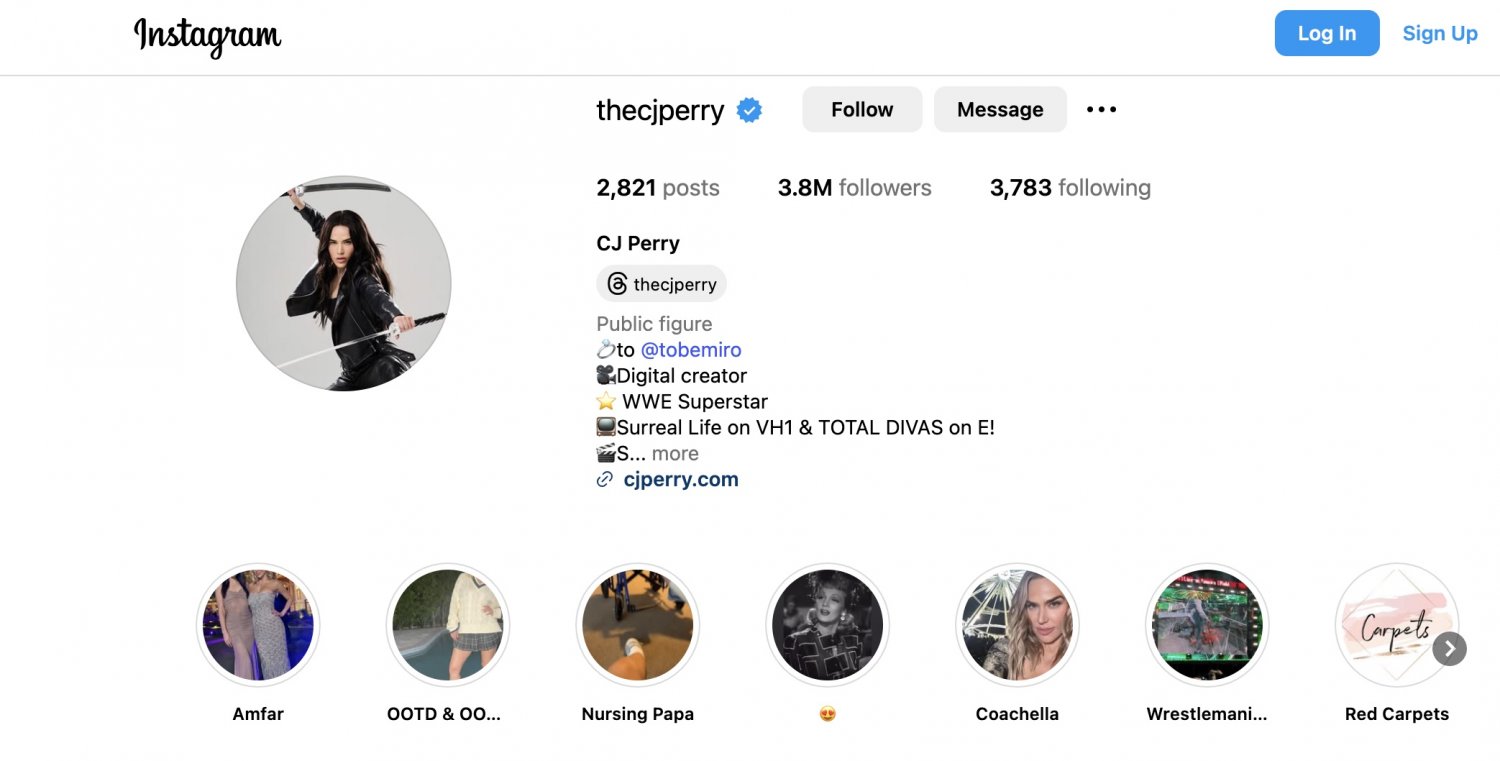This screenshot has width=1500, height=761.
Task: Open the three-dots options menu
Action: [x=1101, y=109]
